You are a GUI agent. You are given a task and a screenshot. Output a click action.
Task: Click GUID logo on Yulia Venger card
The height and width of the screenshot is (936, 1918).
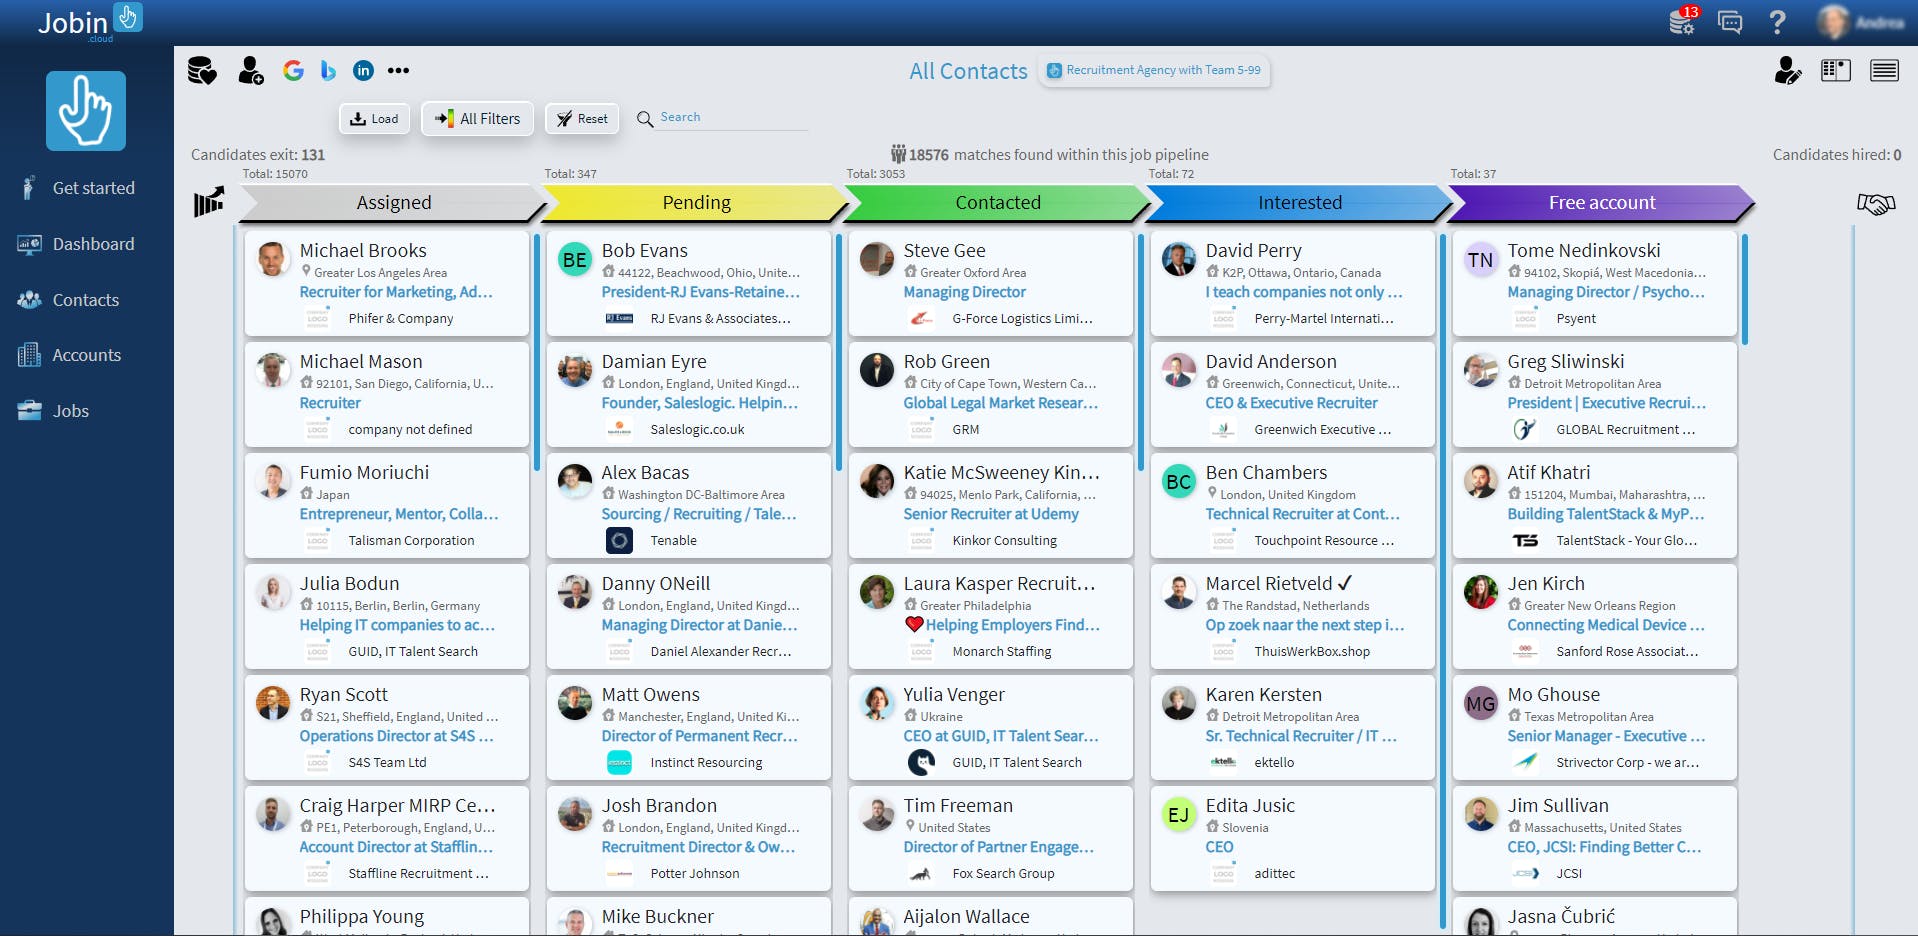921,762
